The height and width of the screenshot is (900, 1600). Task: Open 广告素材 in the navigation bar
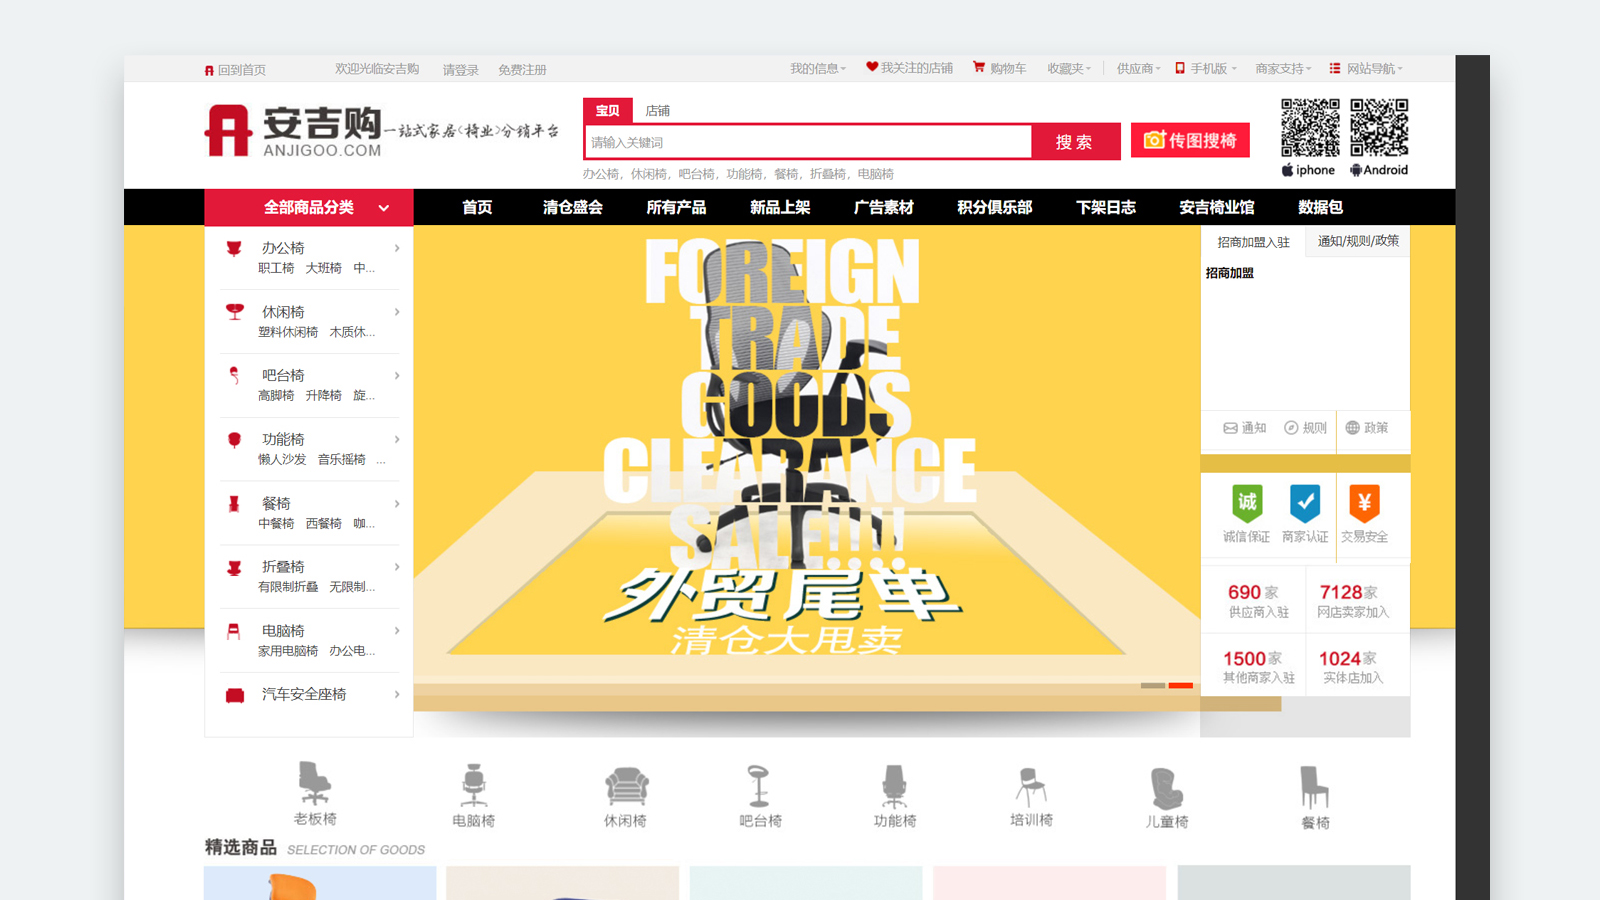point(883,207)
